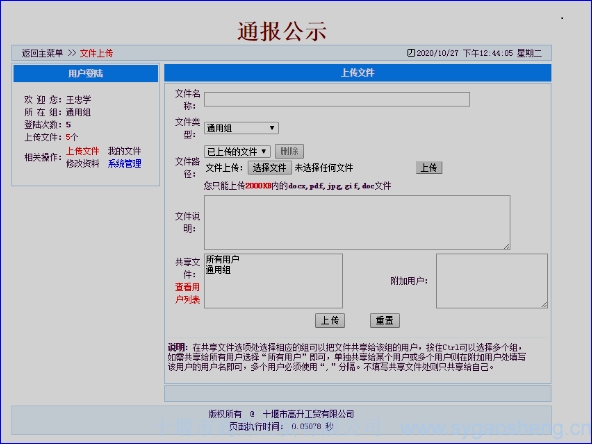Go back via the 返回主菜单 link
This screenshot has width=592, height=445.
pyautogui.click(x=42, y=53)
